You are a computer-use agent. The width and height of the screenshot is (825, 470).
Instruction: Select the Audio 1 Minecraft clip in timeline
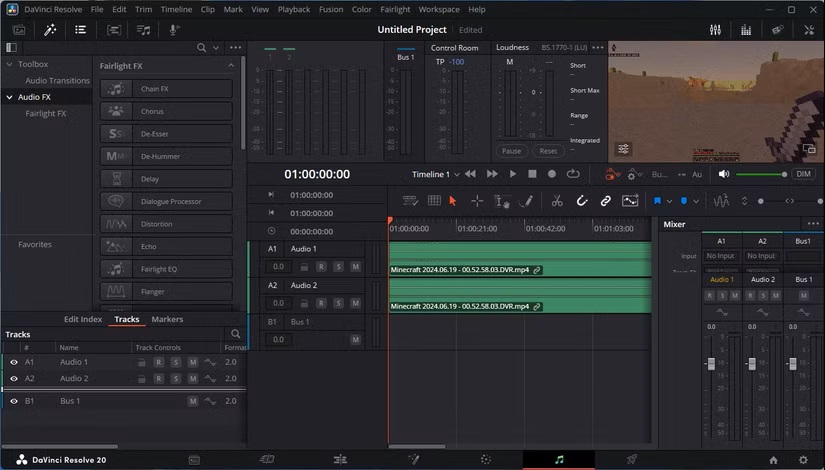[519, 257]
